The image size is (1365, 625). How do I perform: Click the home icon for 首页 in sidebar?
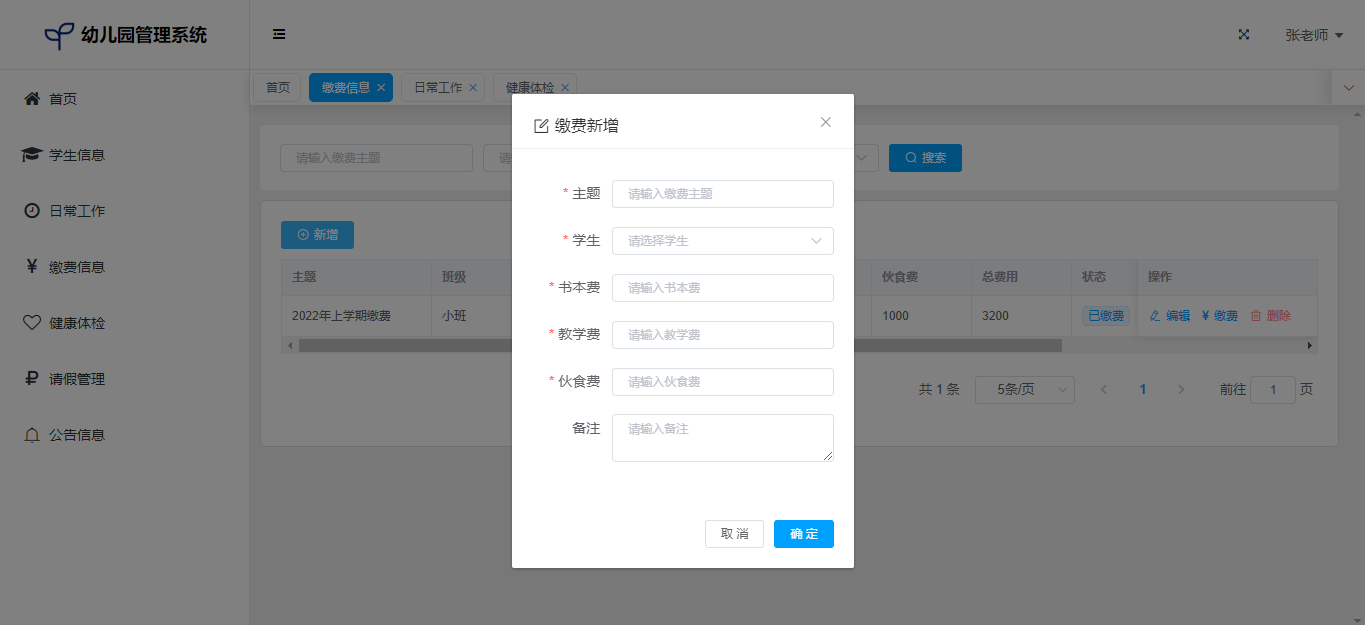[x=32, y=99]
